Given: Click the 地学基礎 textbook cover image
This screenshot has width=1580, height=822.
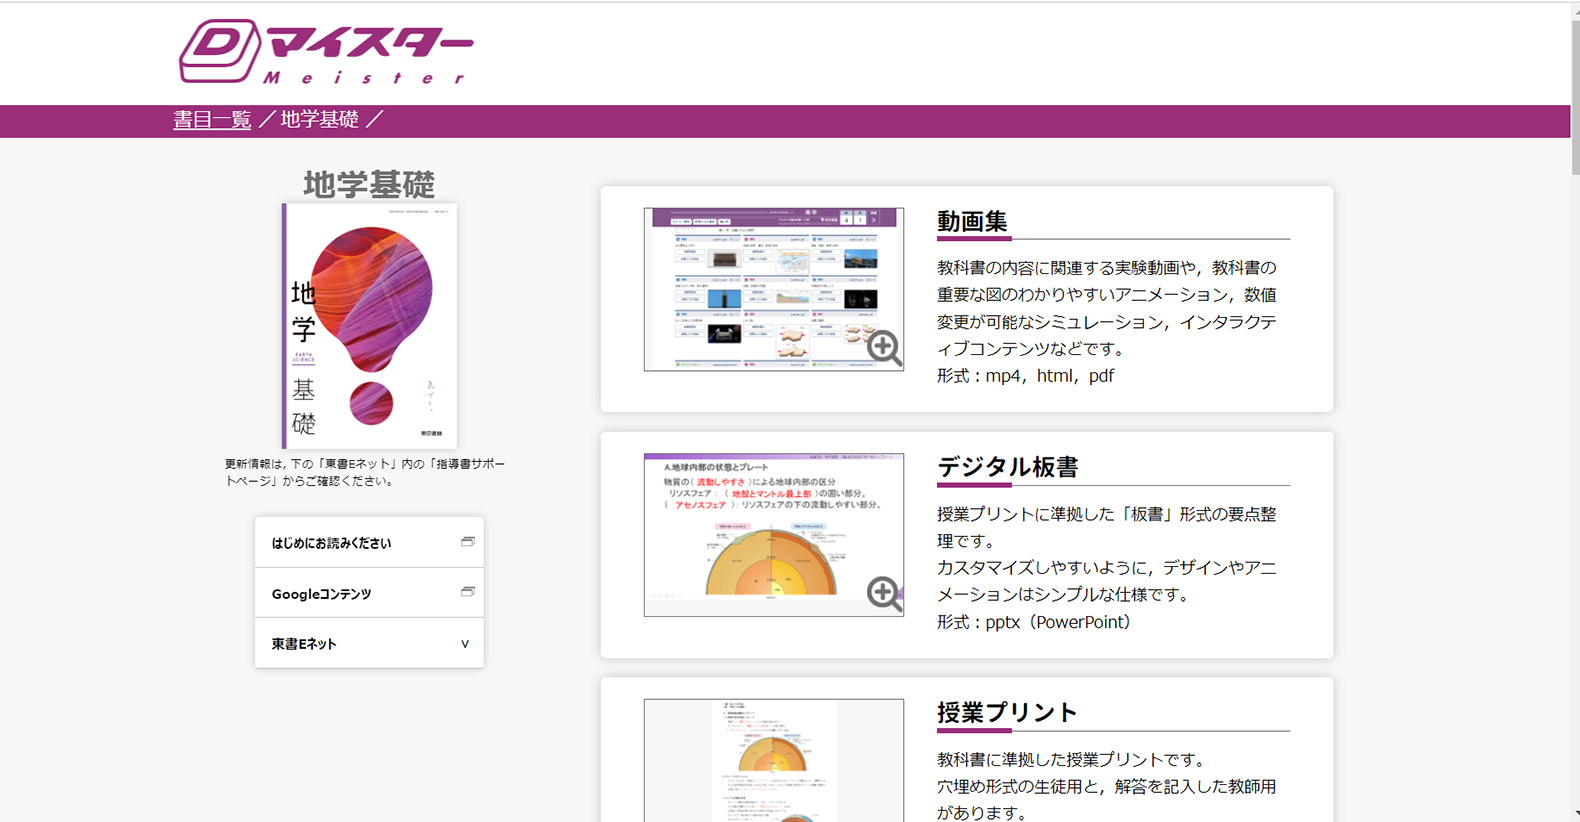Looking at the screenshot, I should pos(369,326).
